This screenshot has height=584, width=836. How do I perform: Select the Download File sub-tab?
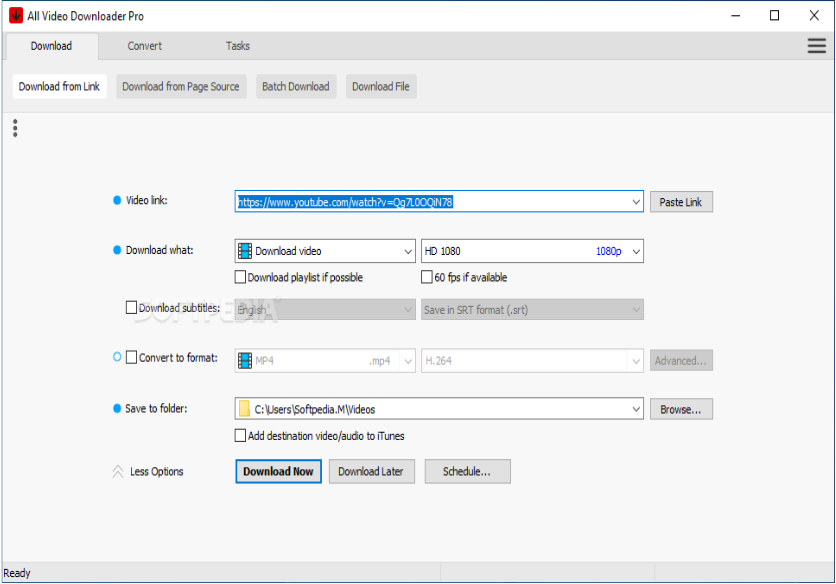point(381,86)
